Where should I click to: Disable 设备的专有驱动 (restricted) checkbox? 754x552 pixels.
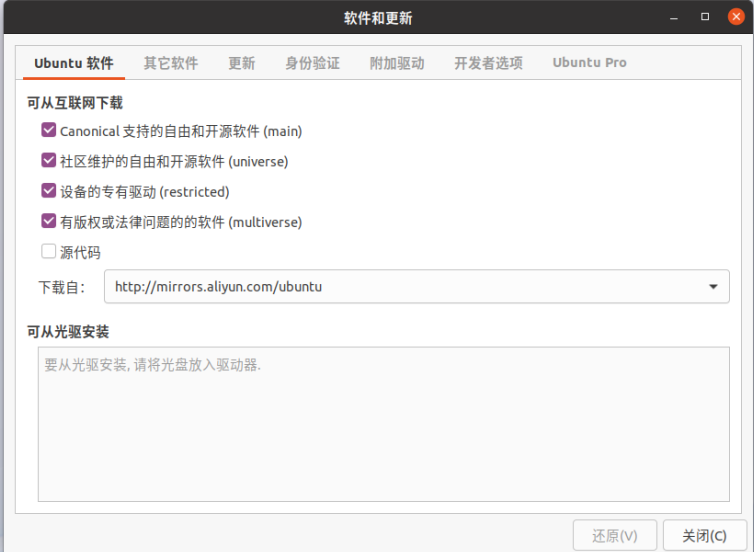point(49,191)
